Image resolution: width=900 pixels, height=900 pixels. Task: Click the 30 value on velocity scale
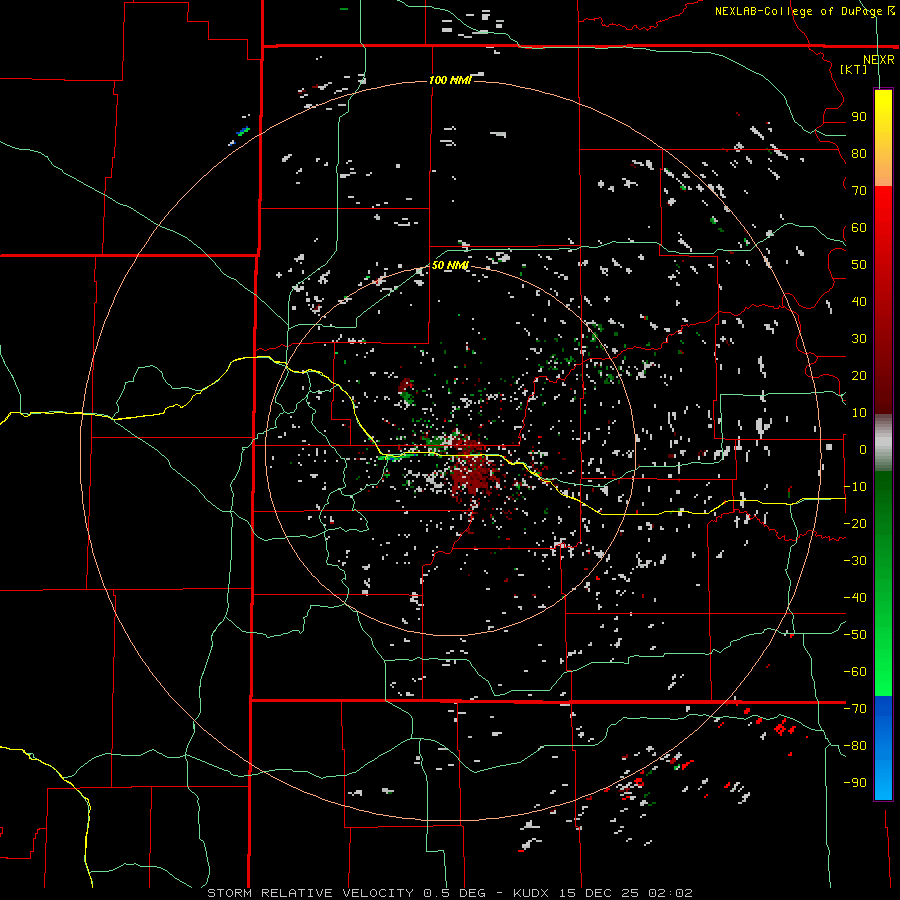coord(859,339)
